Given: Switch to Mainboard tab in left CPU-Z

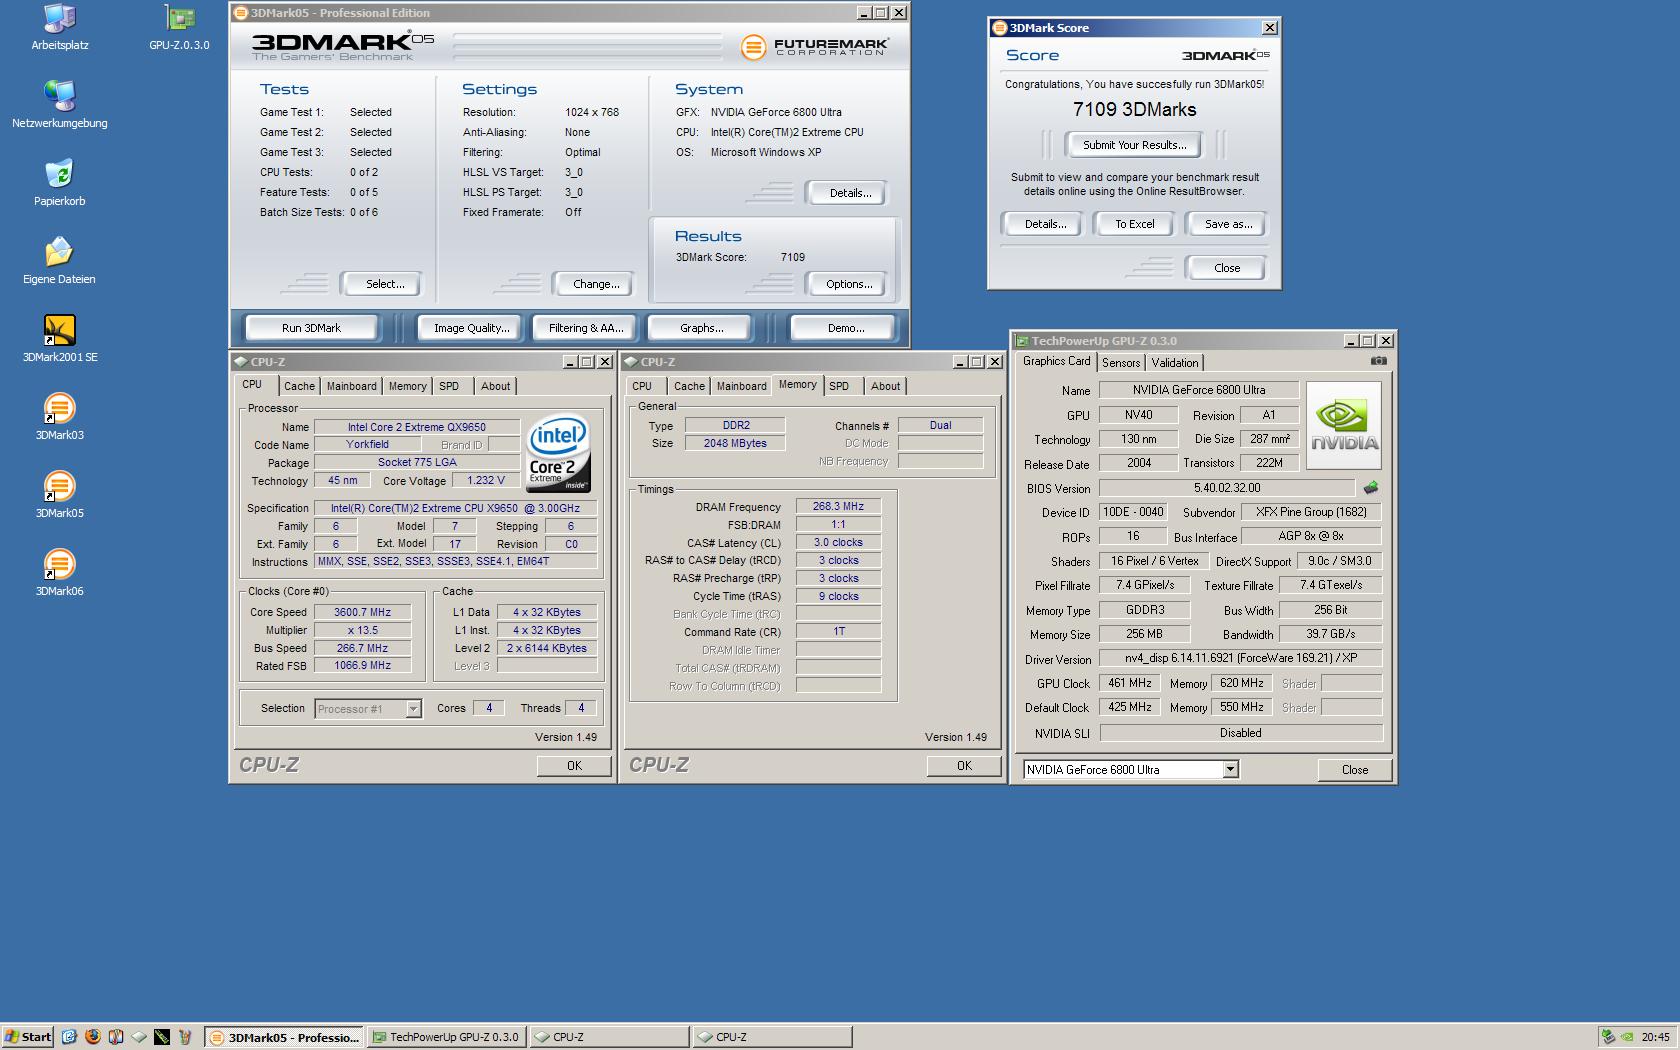Looking at the screenshot, I should coord(352,386).
